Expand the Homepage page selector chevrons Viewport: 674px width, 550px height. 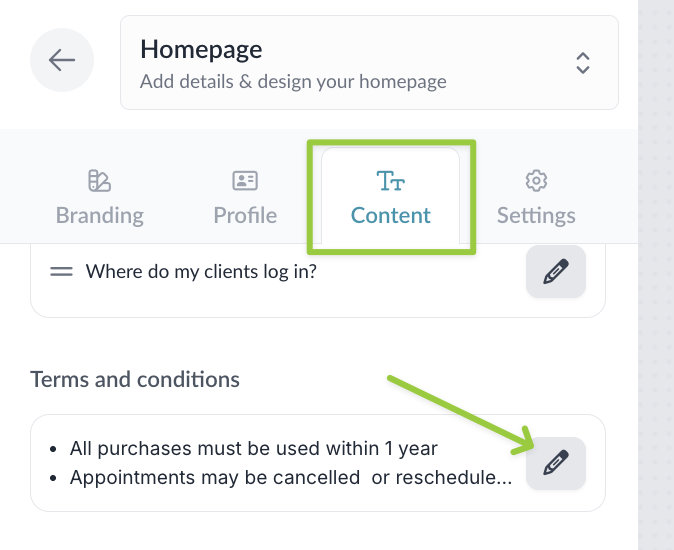tap(583, 63)
